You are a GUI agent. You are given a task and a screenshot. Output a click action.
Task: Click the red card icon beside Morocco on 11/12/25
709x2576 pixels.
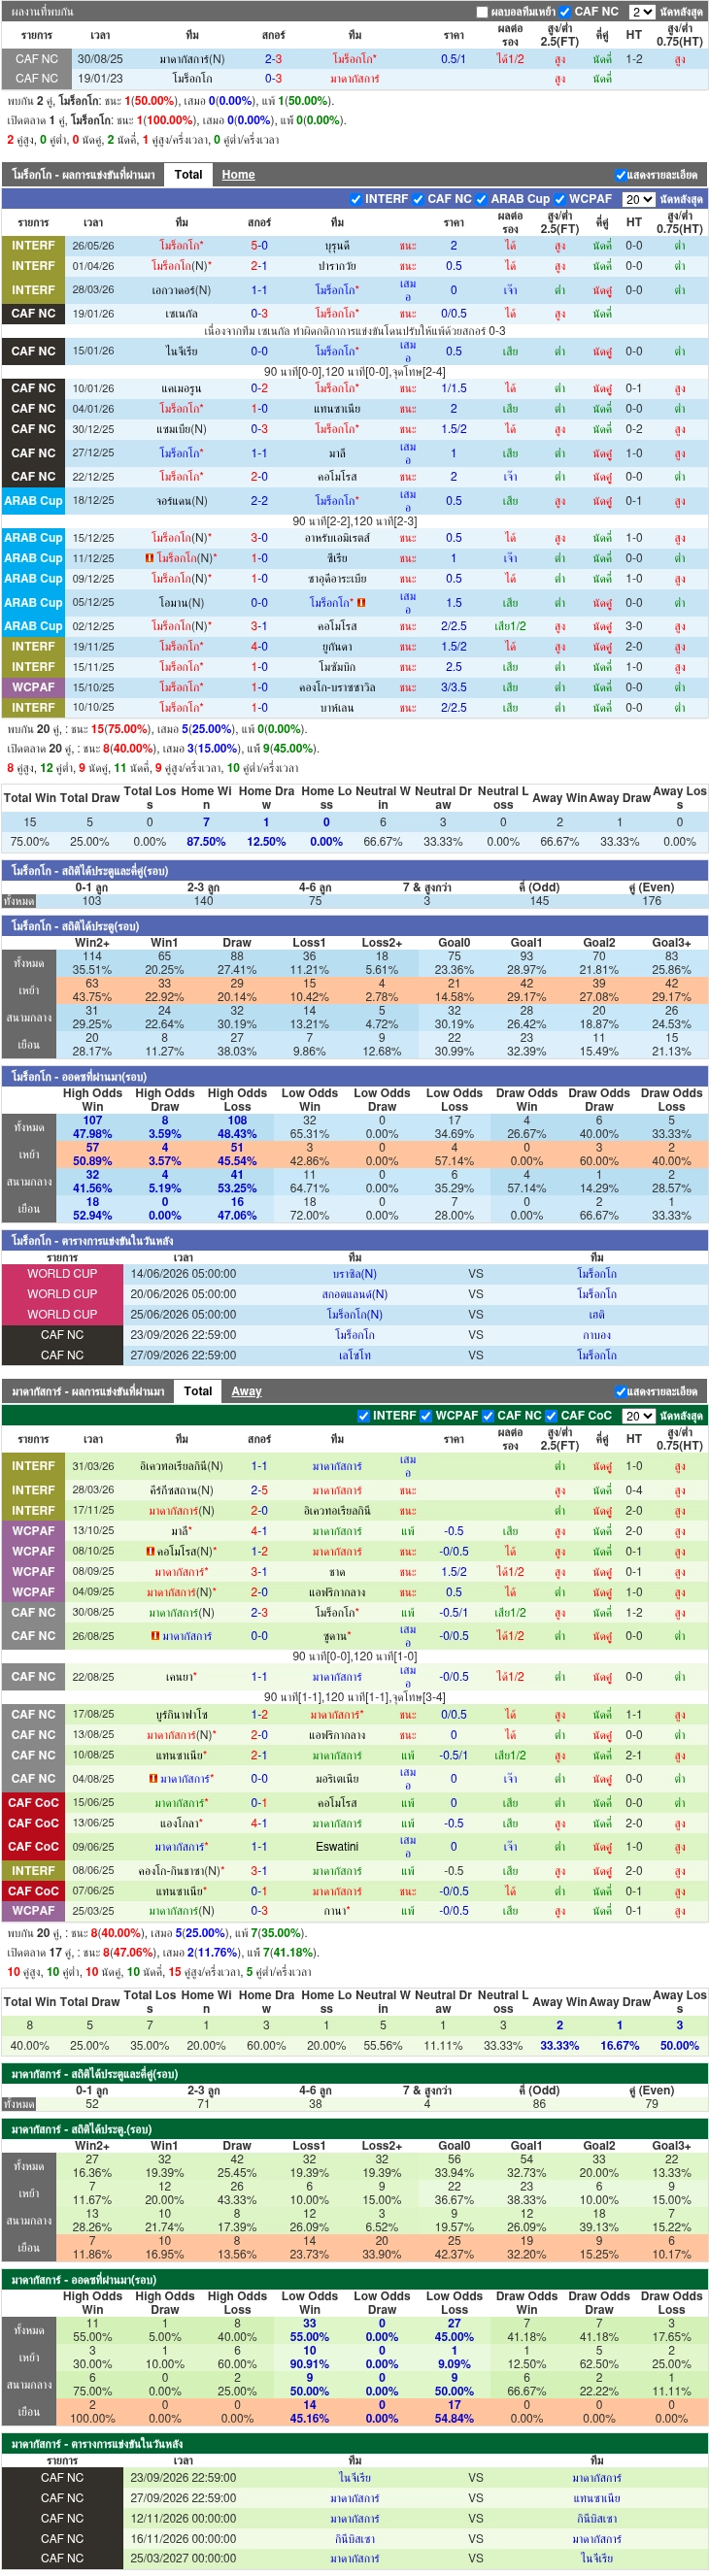click(150, 558)
